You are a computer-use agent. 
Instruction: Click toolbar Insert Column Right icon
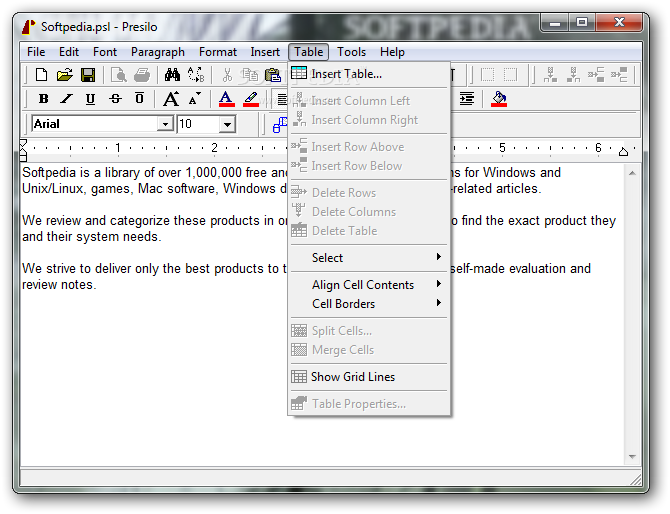pos(573,75)
